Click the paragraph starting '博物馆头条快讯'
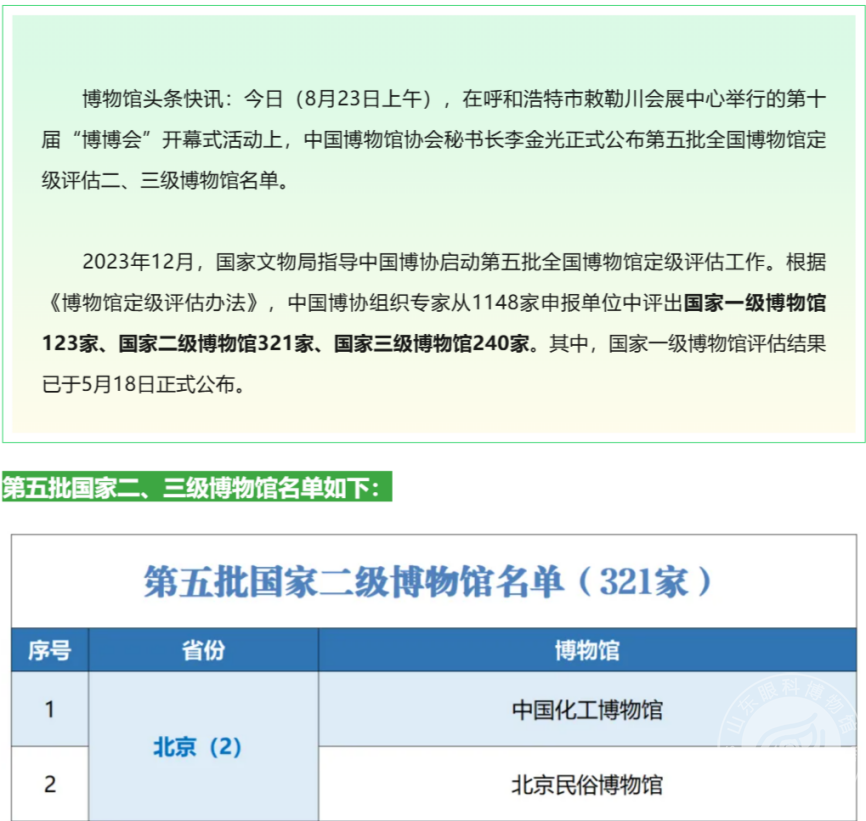Viewport: 866px width, 821px height. coord(434,140)
